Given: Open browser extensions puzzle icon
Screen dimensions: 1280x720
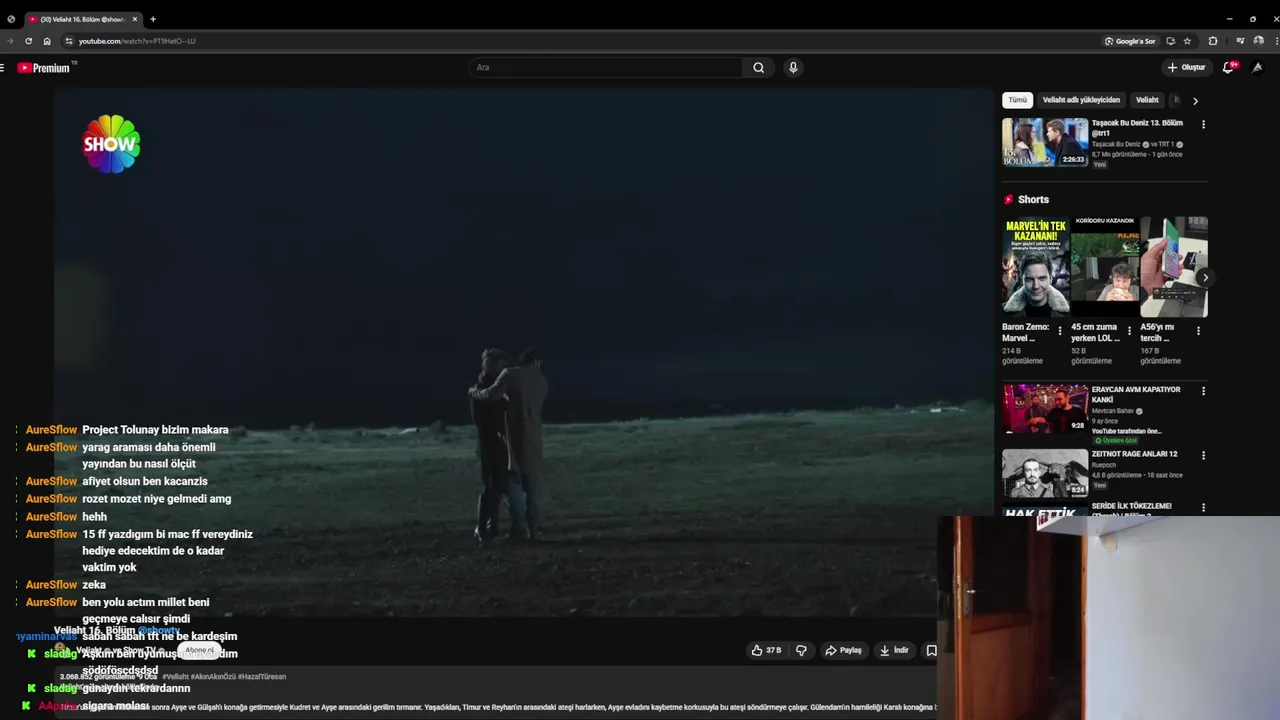Looking at the screenshot, I should [x=1213, y=41].
